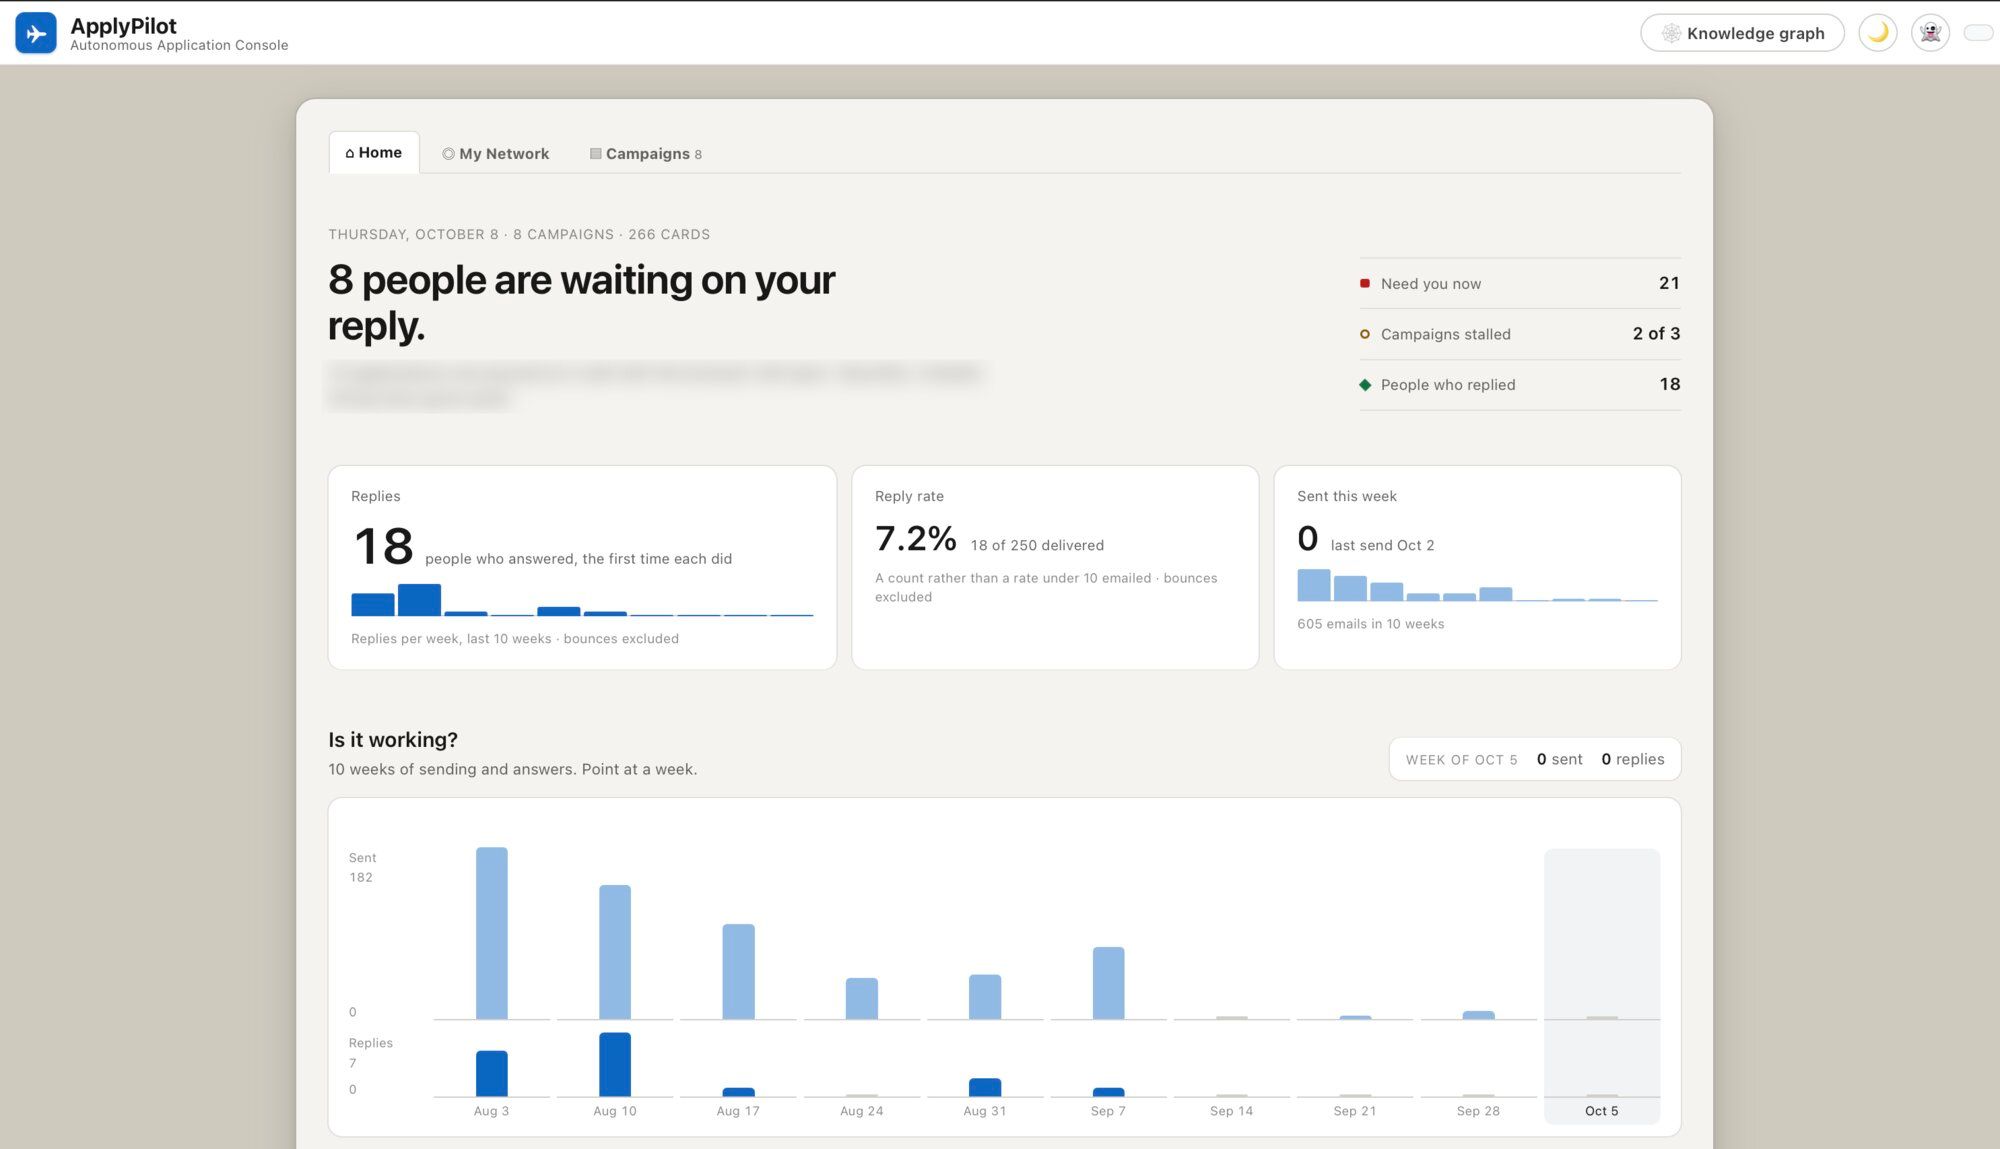
Task: Click the WEEK OF OCT 5 summary pill
Action: [x=1535, y=759]
